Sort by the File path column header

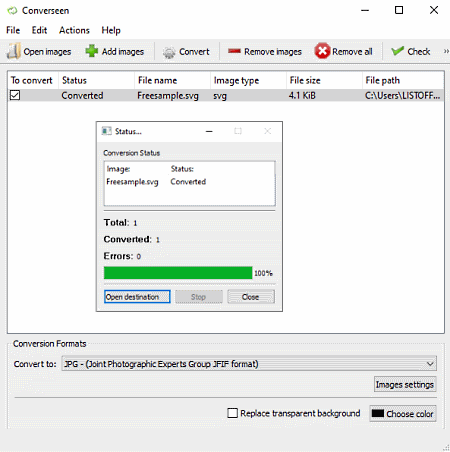point(403,80)
